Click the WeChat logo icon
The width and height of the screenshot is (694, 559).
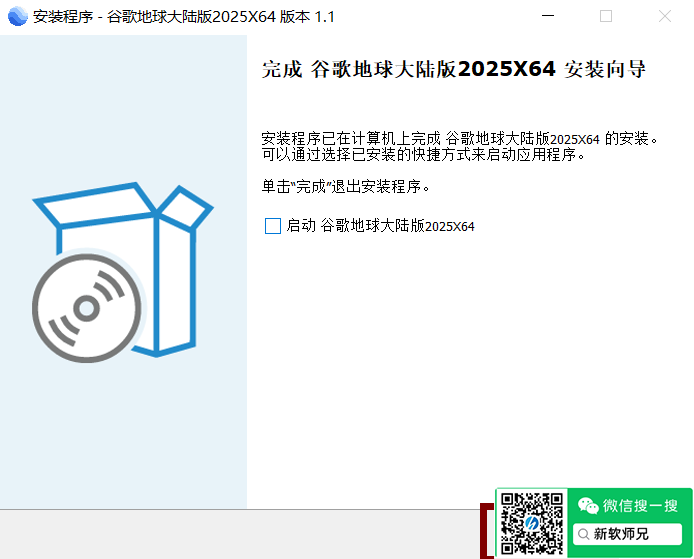588,505
